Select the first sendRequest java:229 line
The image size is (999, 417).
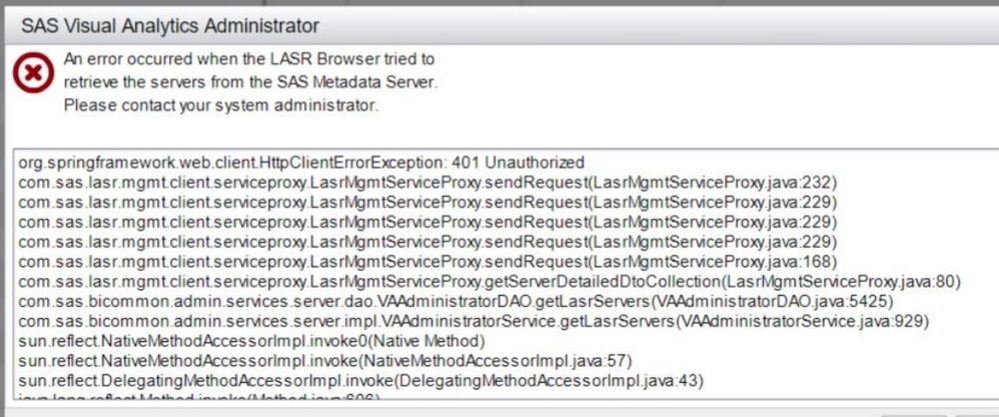click(427, 202)
